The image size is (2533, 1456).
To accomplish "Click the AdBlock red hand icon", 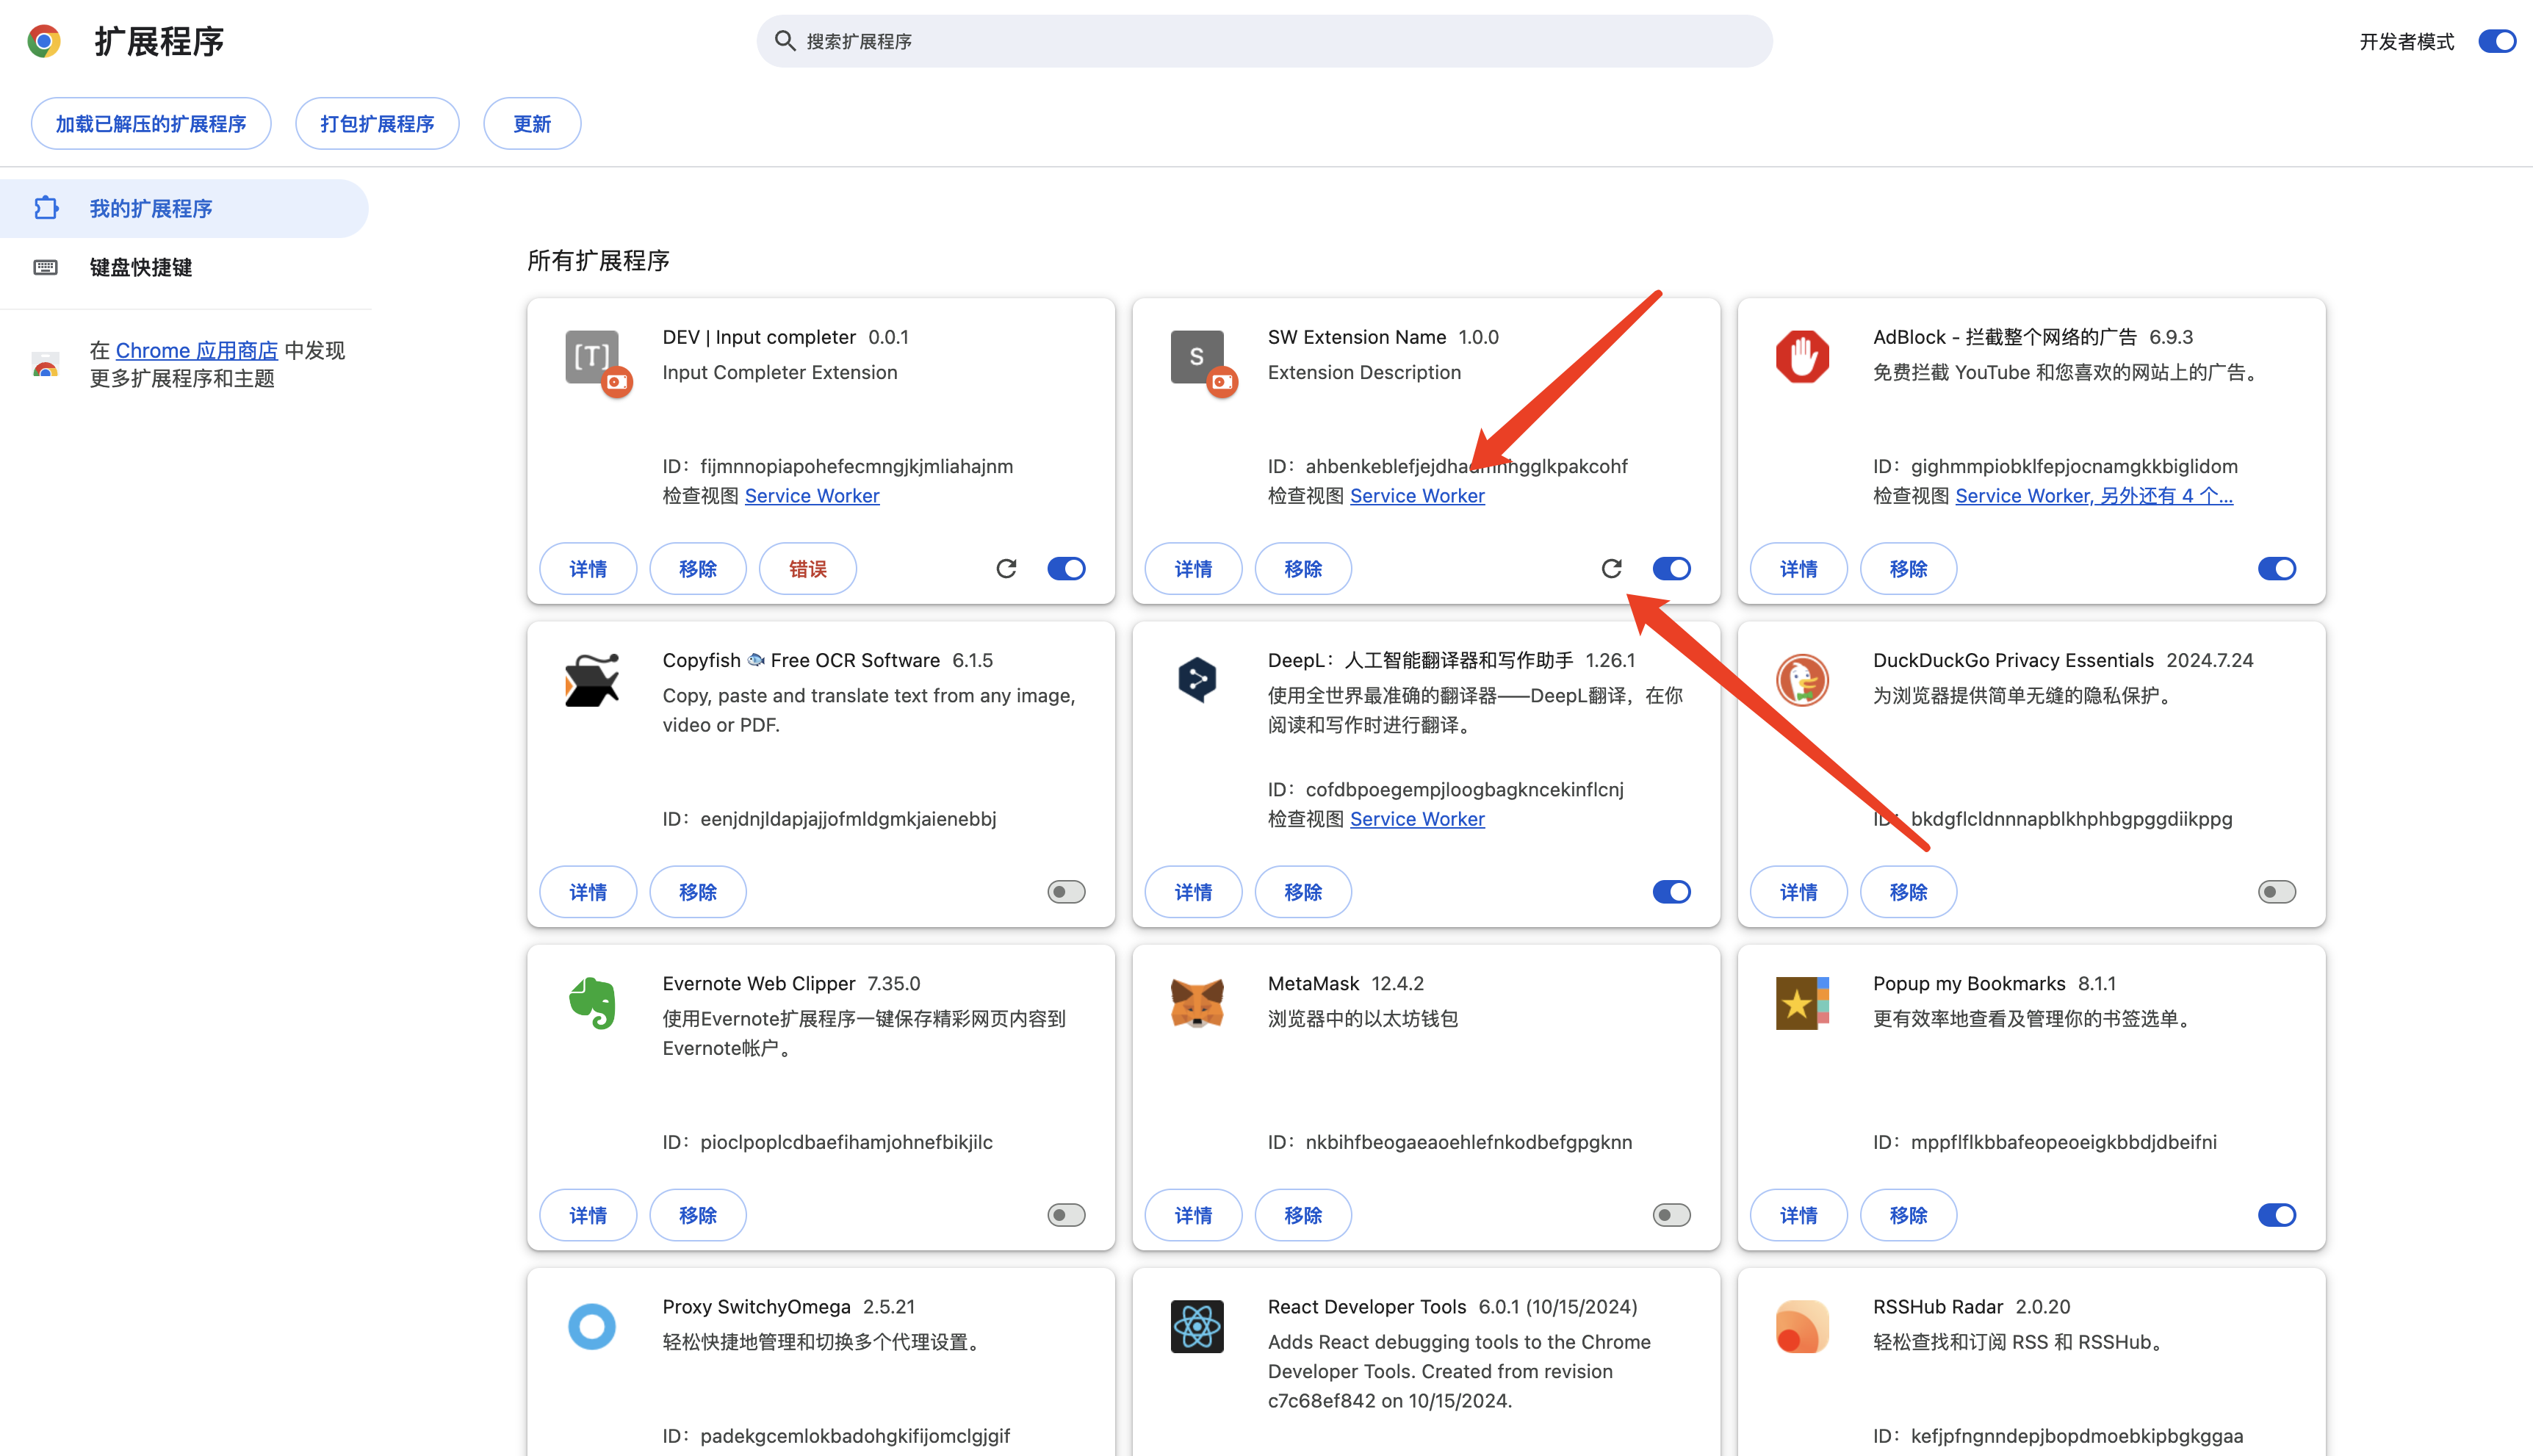I will coord(1802,357).
